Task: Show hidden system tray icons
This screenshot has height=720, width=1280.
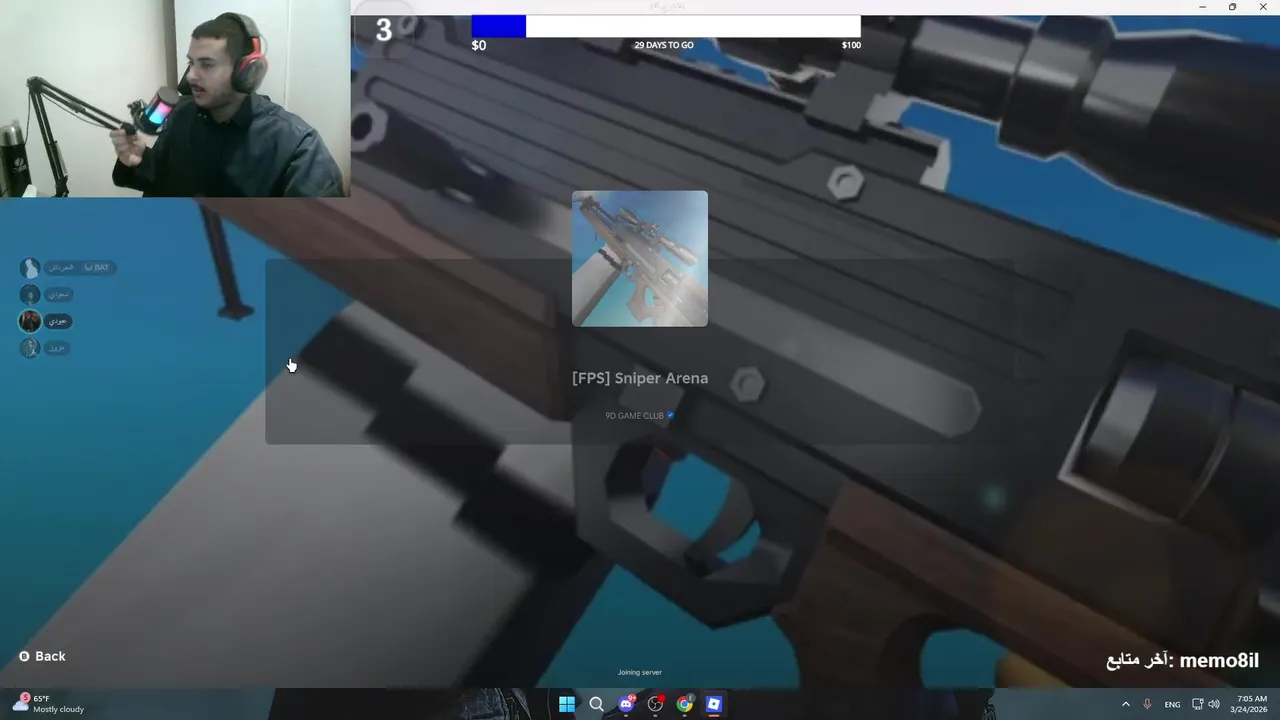Action: tap(1126, 704)
